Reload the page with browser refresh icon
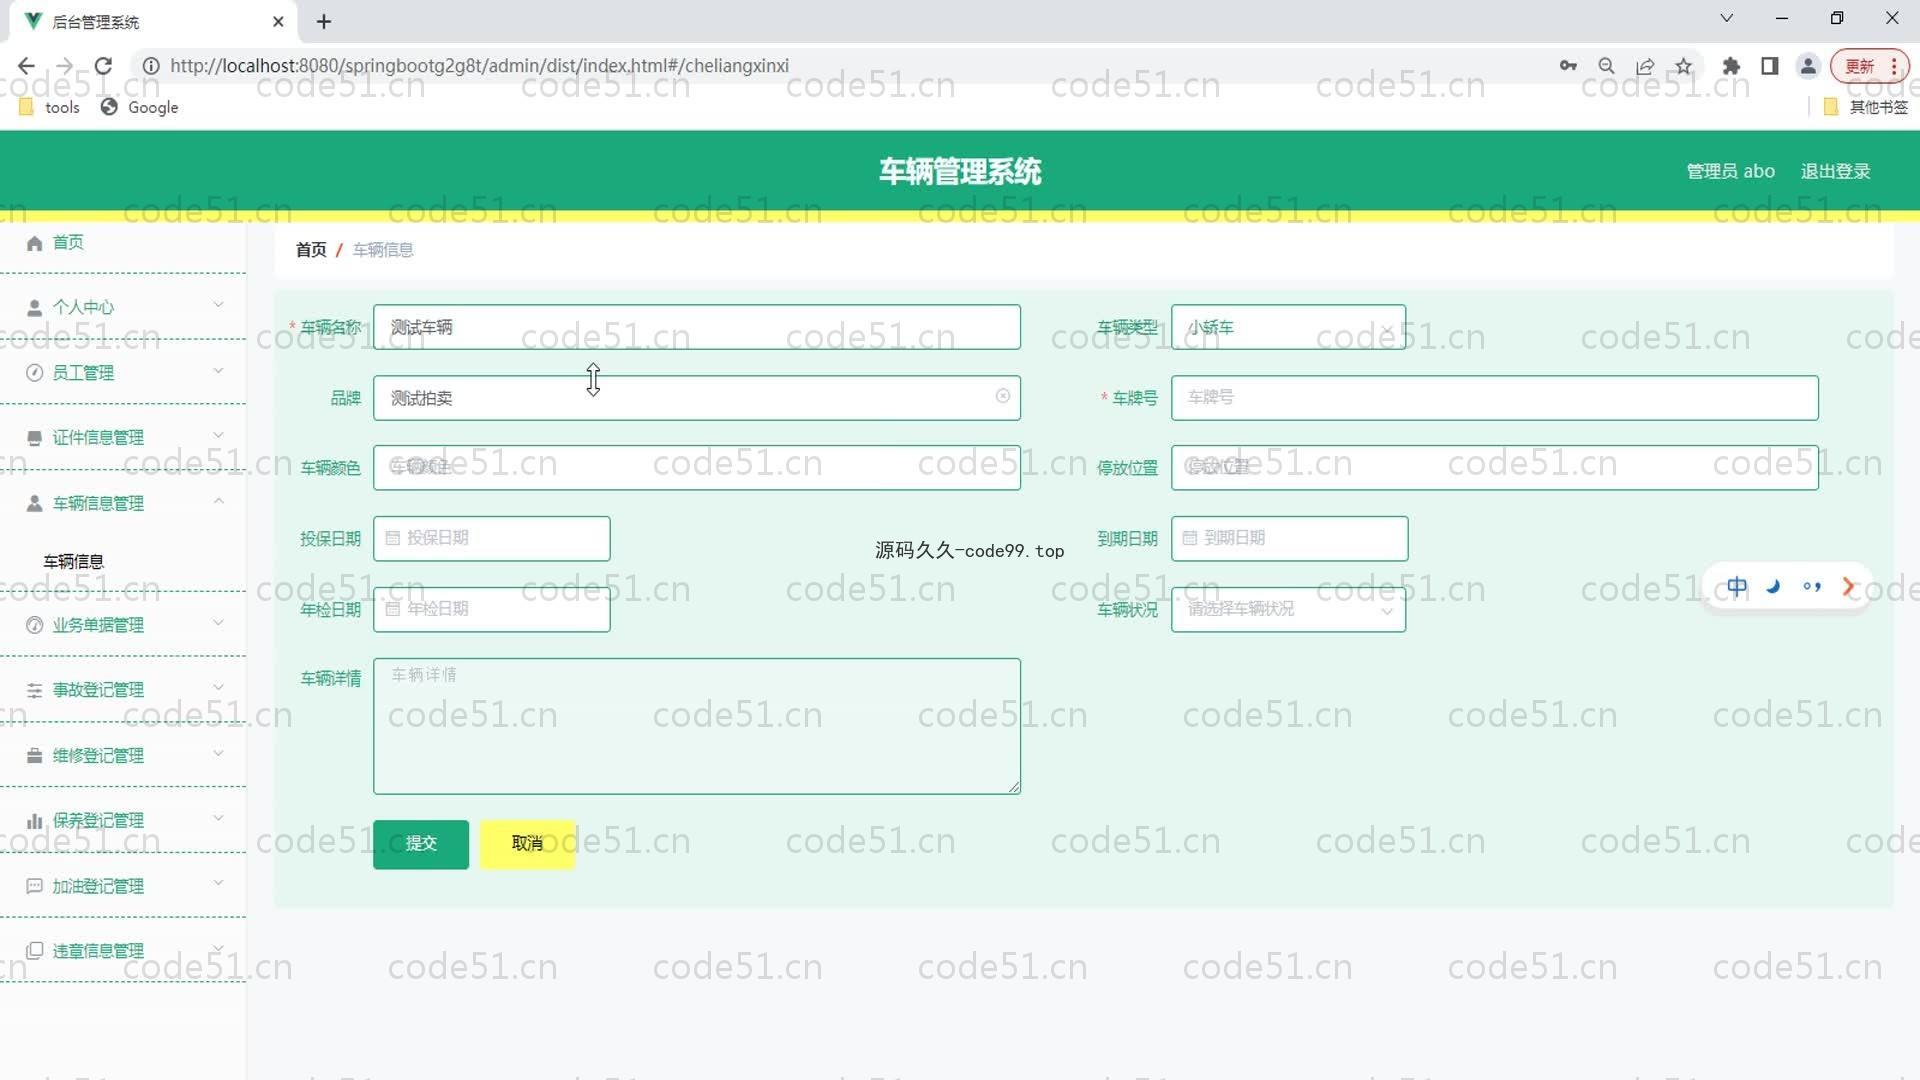 pyautogui.click(x=103, y=66)
